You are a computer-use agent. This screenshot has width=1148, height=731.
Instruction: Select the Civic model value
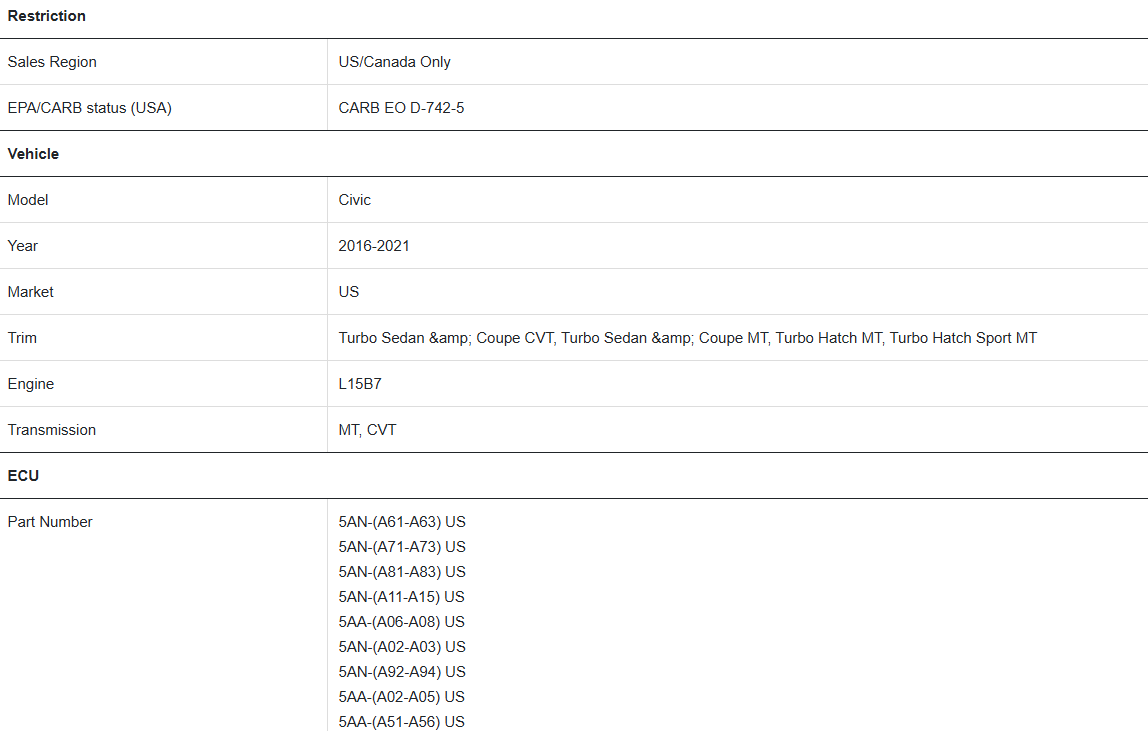coord(354,200)
